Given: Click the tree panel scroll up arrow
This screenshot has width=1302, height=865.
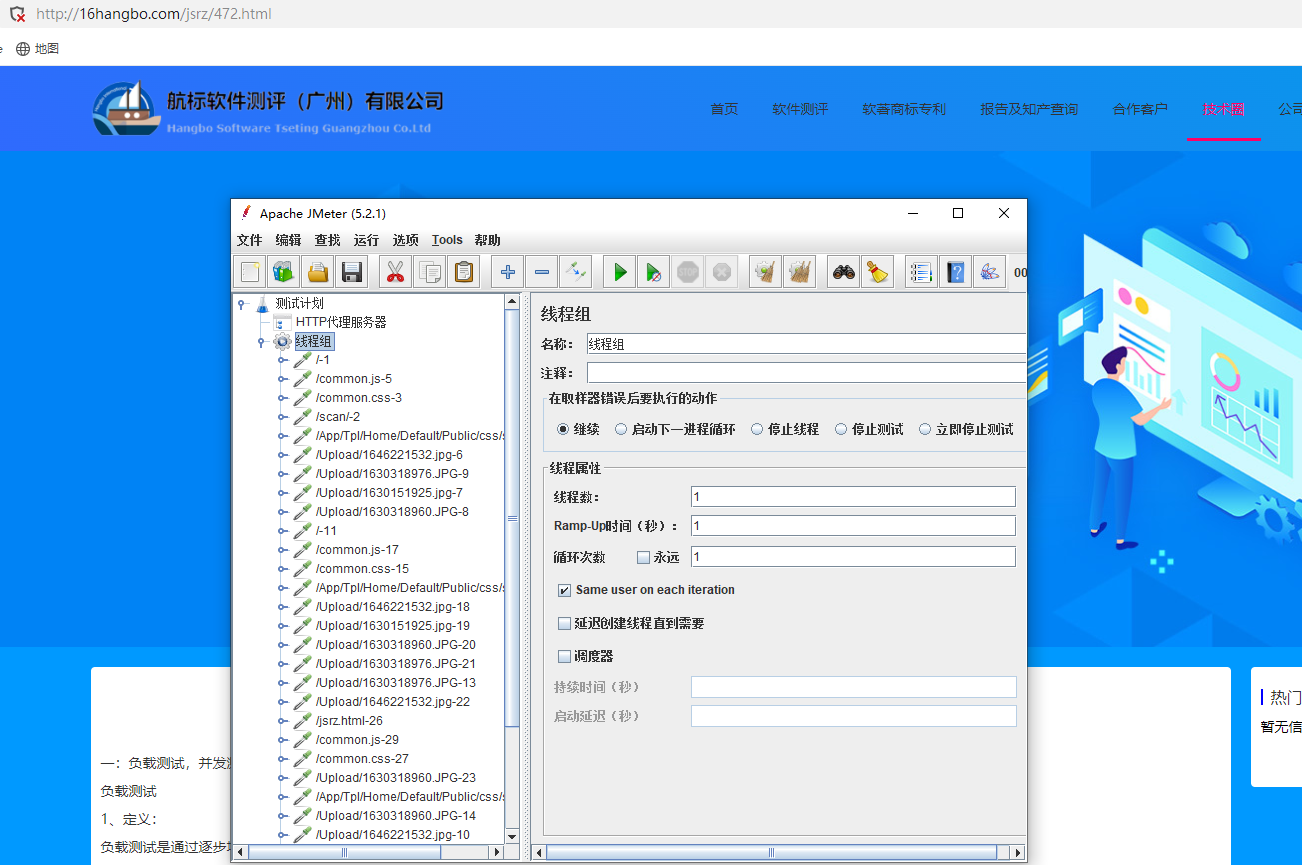Looking at the screenshot, I should (x=513, y=301).
